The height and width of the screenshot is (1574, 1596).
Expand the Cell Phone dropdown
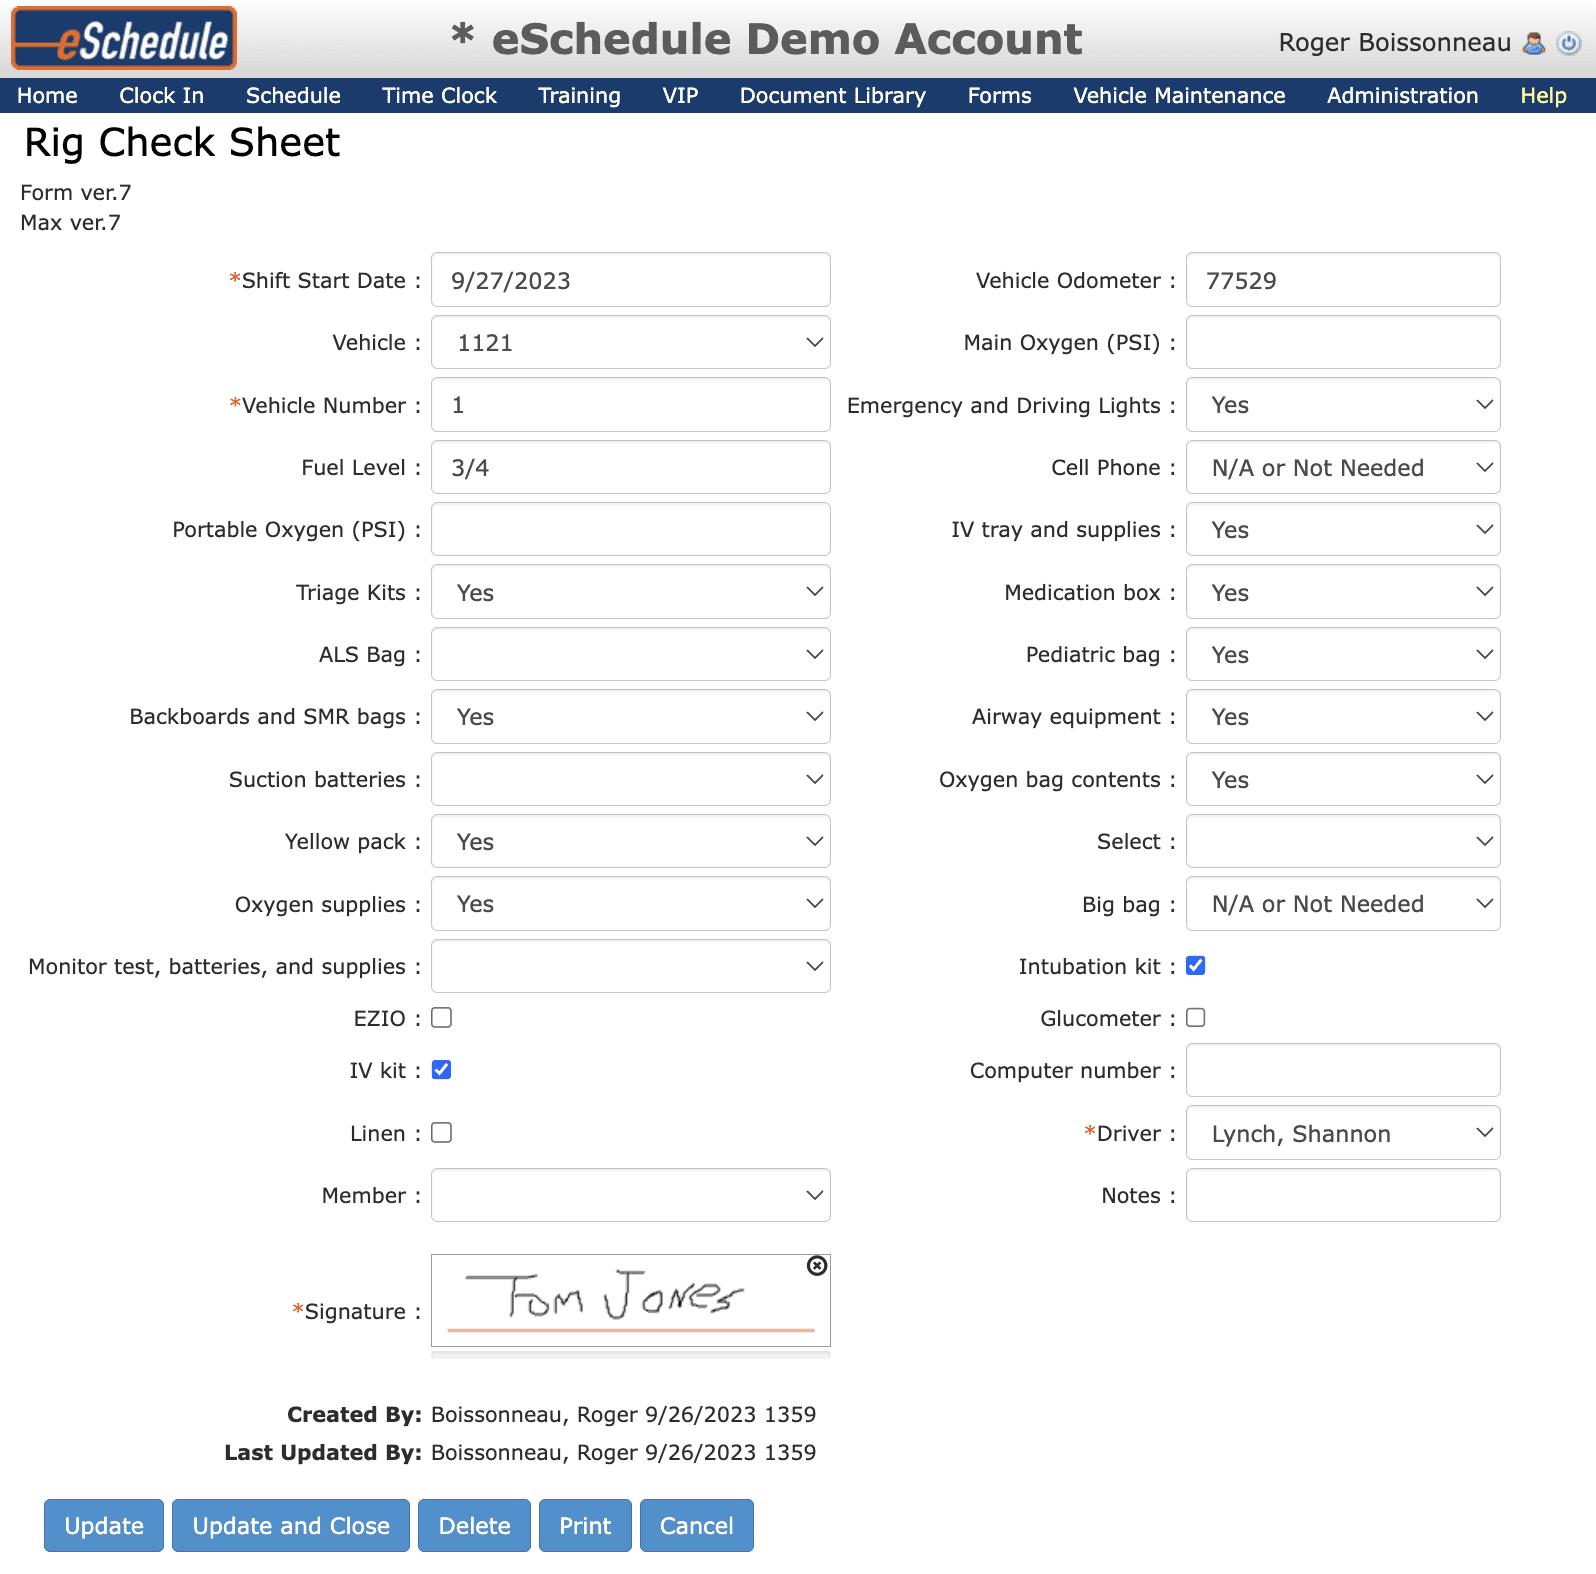click(1343, 468)
